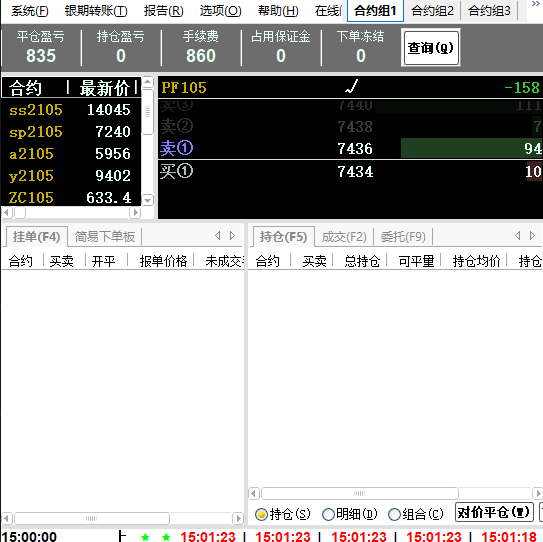Click positions panel horizontal scrollbar thumb
Image resolution: width=543 pixels, height=542 pixels.
360,493
